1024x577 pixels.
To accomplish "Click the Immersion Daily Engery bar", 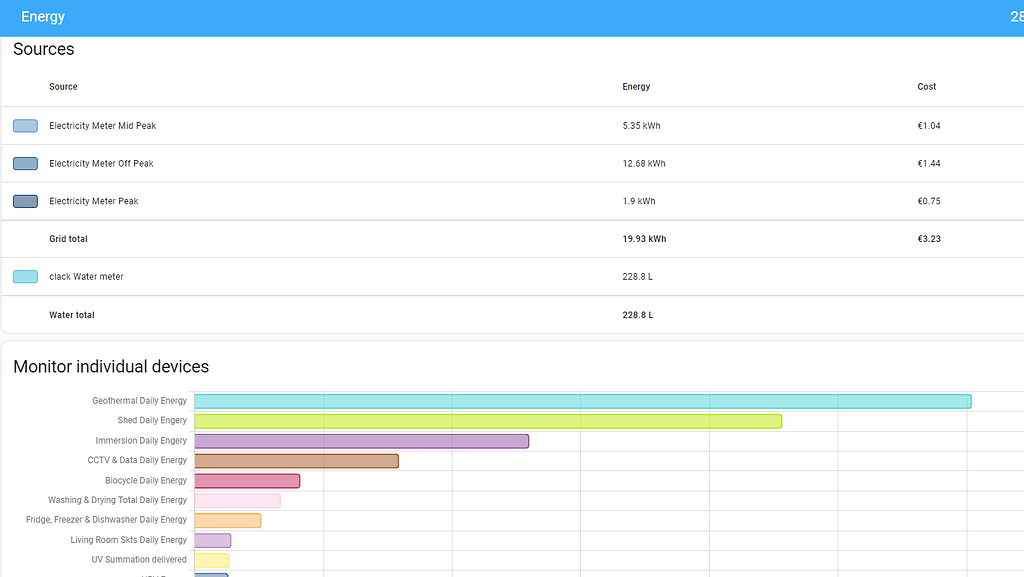I will (362, 441).
